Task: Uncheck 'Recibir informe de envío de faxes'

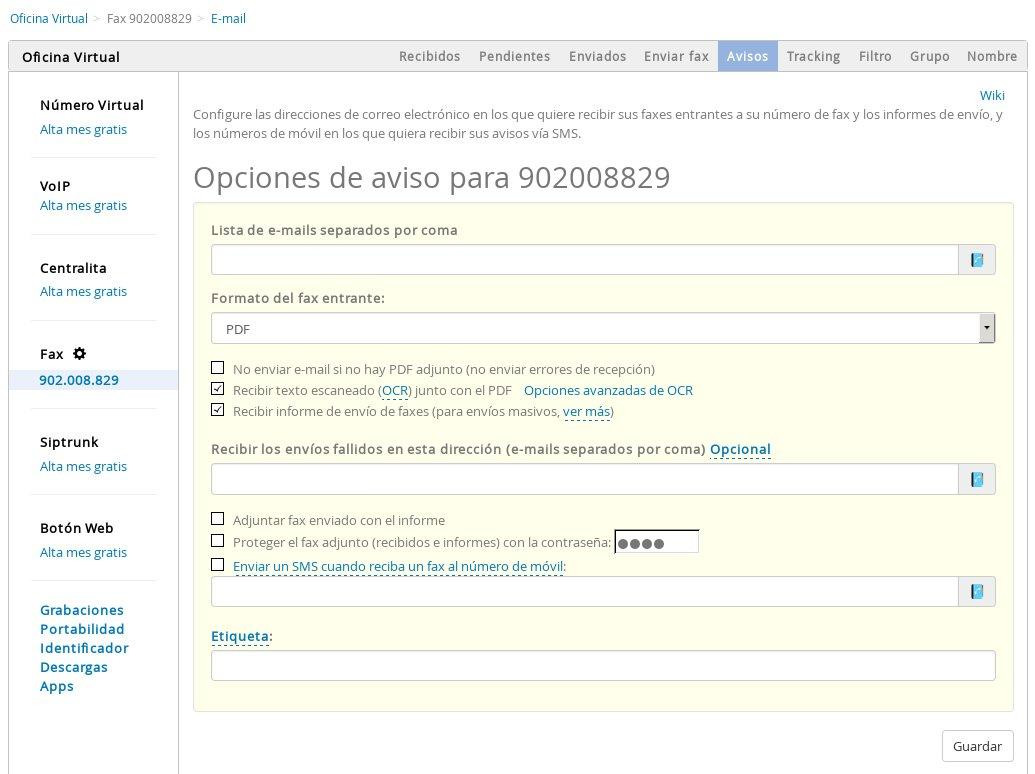Action: tap(218, 410)
